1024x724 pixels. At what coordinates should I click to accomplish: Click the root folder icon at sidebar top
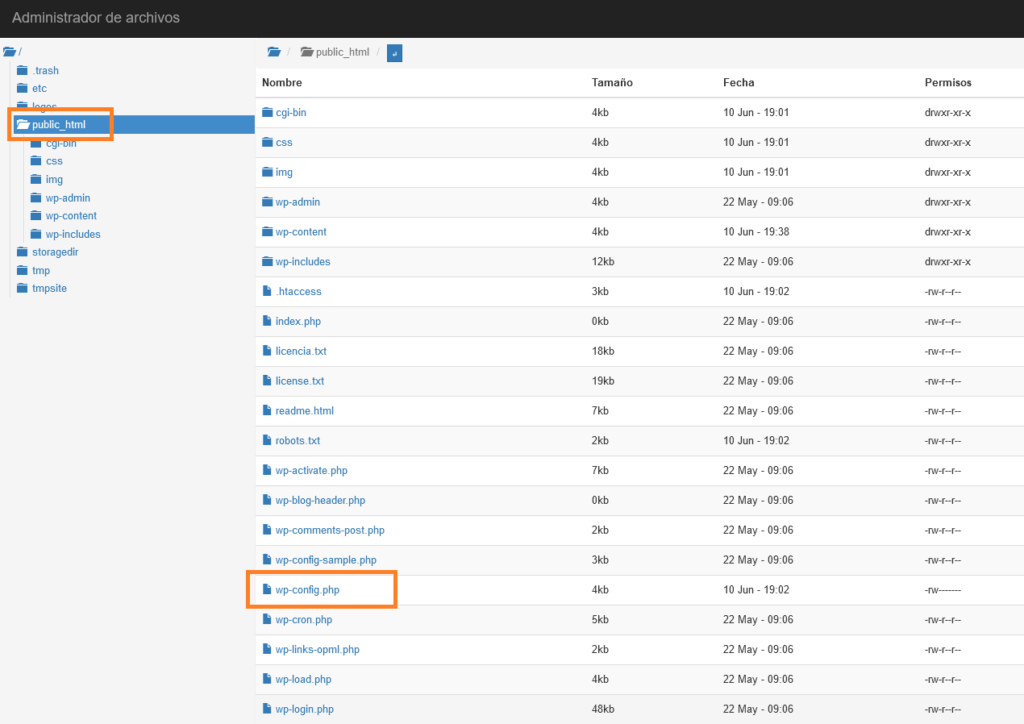point(11,51)
